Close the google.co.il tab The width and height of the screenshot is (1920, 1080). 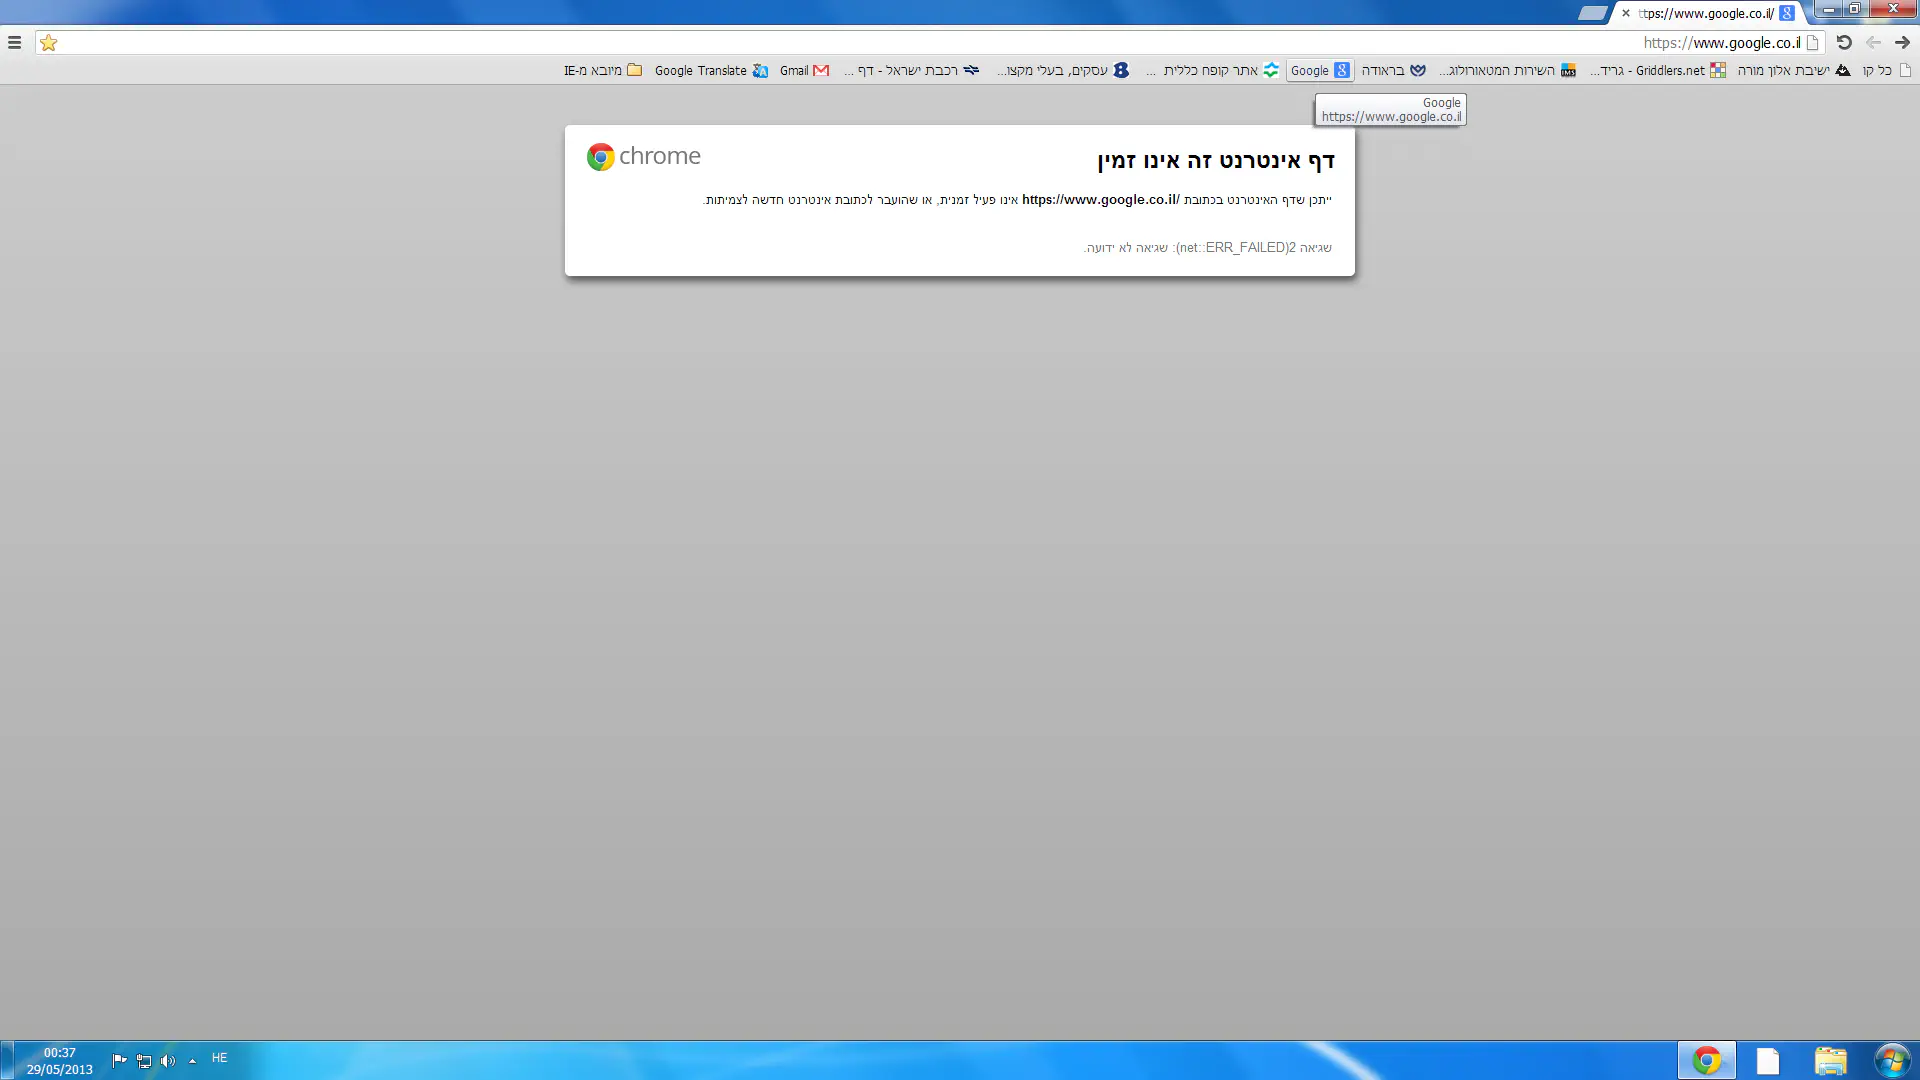tap(1626, 14)
